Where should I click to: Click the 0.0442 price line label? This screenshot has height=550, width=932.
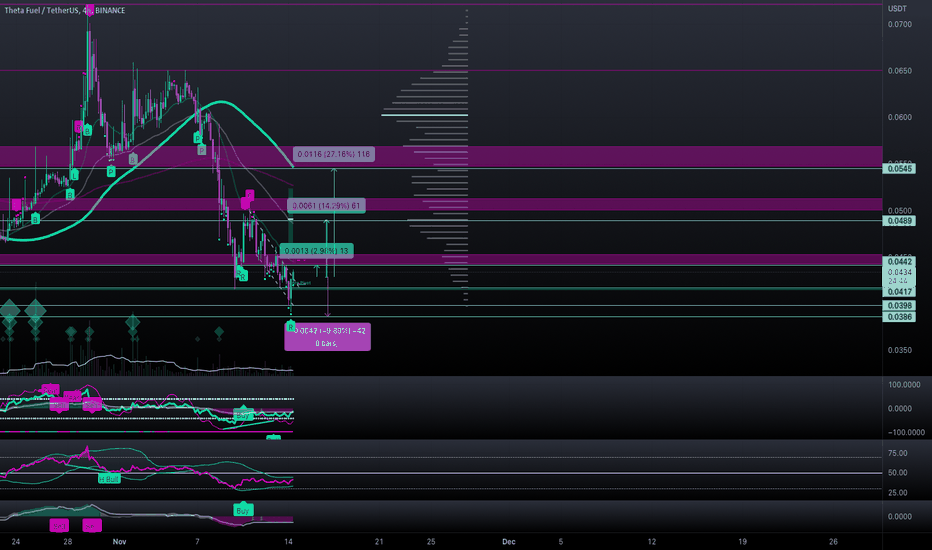click(x=900, y=262)
